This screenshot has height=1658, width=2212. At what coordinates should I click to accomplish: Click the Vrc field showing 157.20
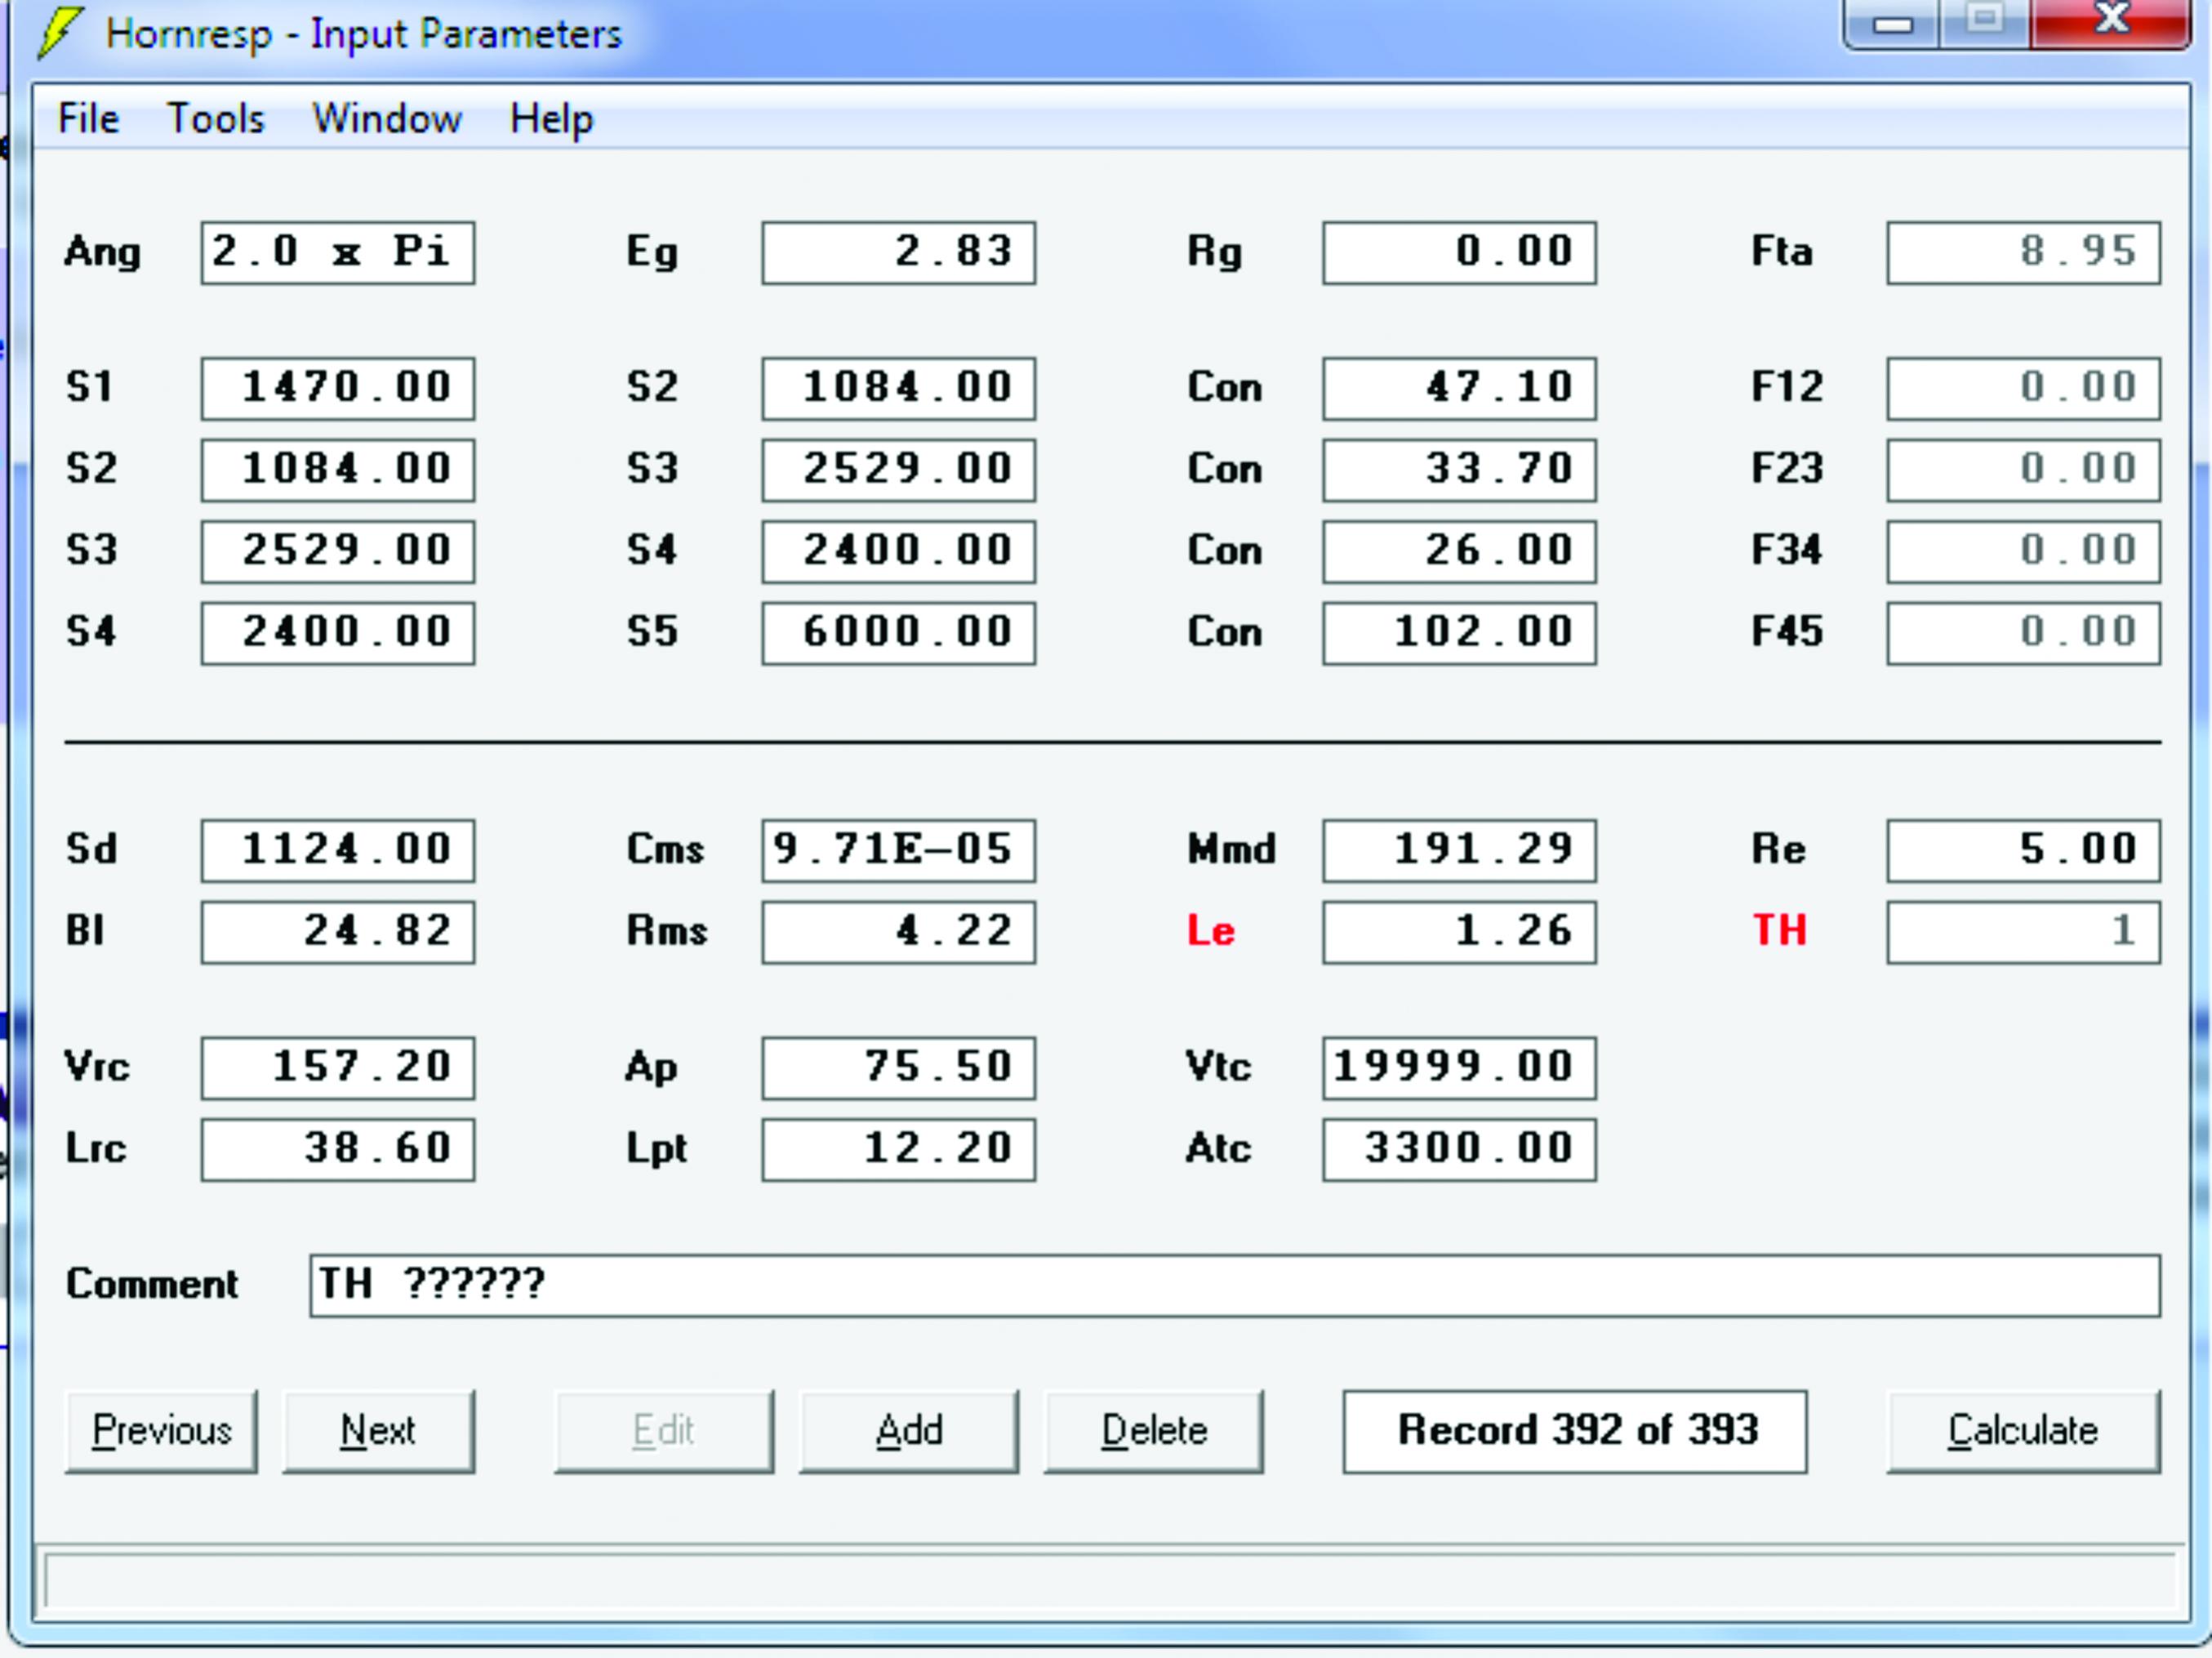(x=338, y=1068)
